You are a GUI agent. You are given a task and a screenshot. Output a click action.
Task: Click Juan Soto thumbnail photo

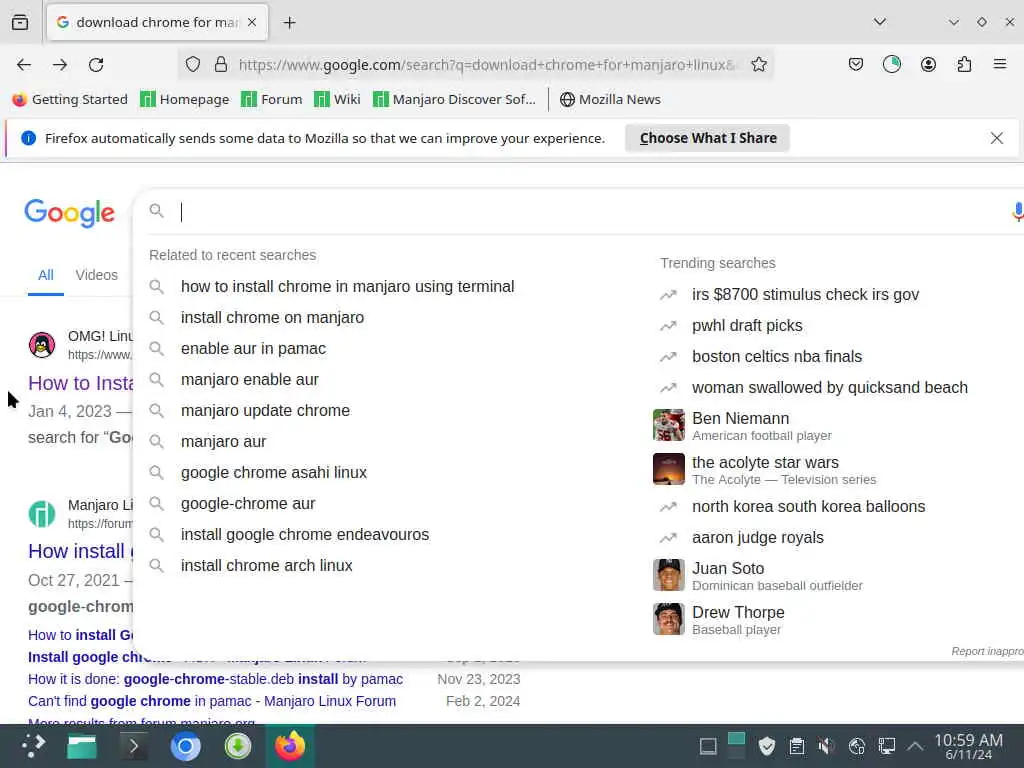pyautogui.click(x=669, y=575)
